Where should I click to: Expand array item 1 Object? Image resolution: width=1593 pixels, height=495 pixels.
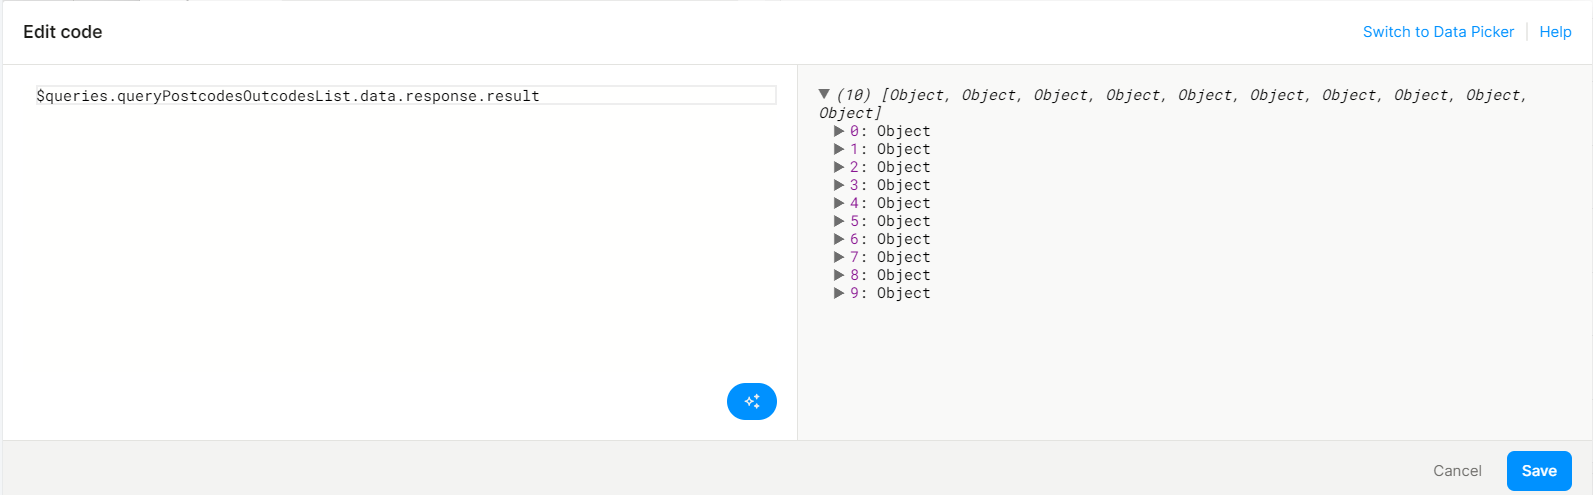839,149
